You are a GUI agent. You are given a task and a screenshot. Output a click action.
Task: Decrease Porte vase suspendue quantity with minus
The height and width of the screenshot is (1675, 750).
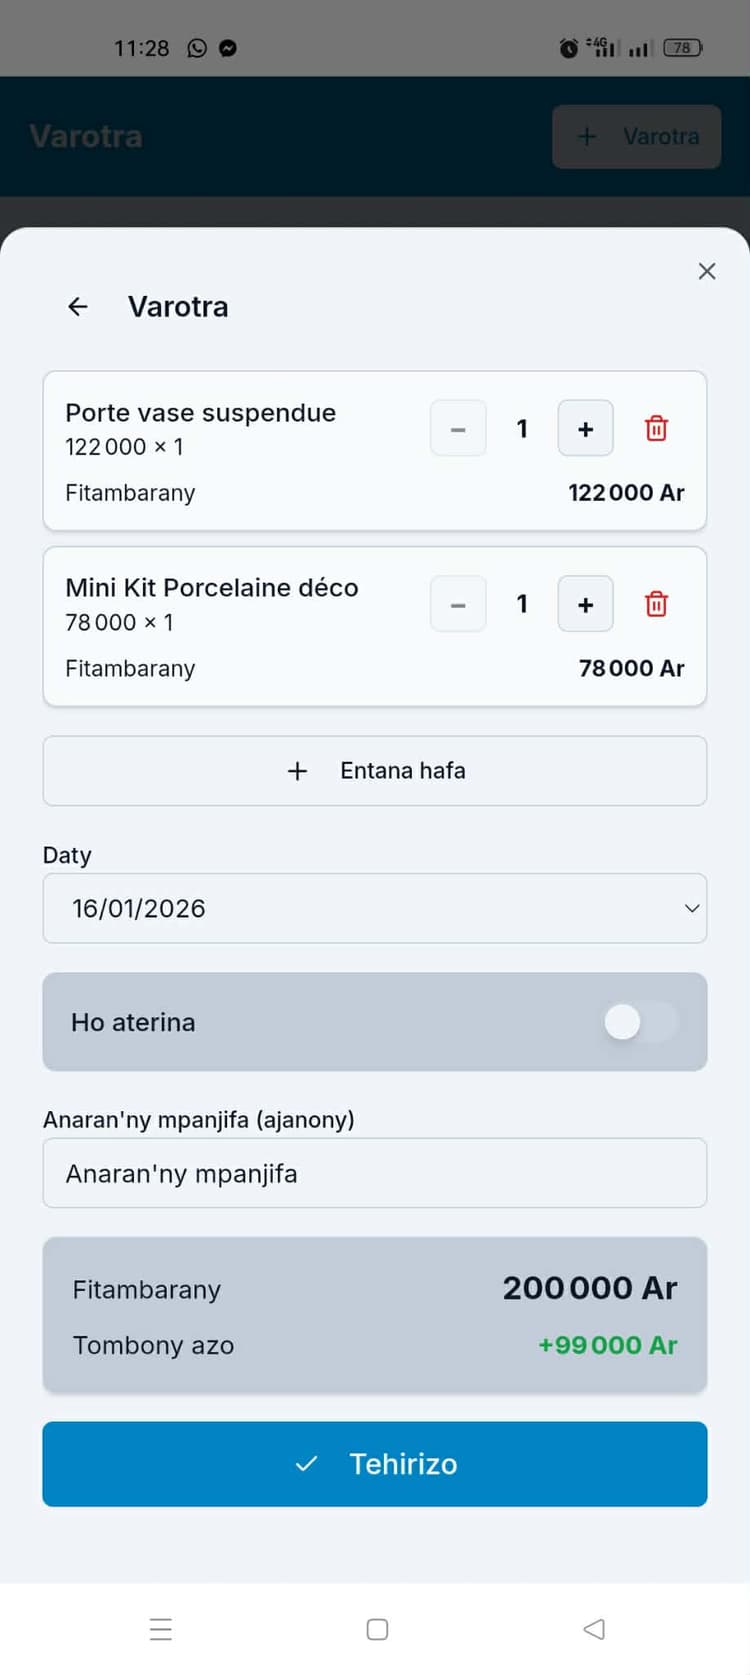[x=458, y=428]
